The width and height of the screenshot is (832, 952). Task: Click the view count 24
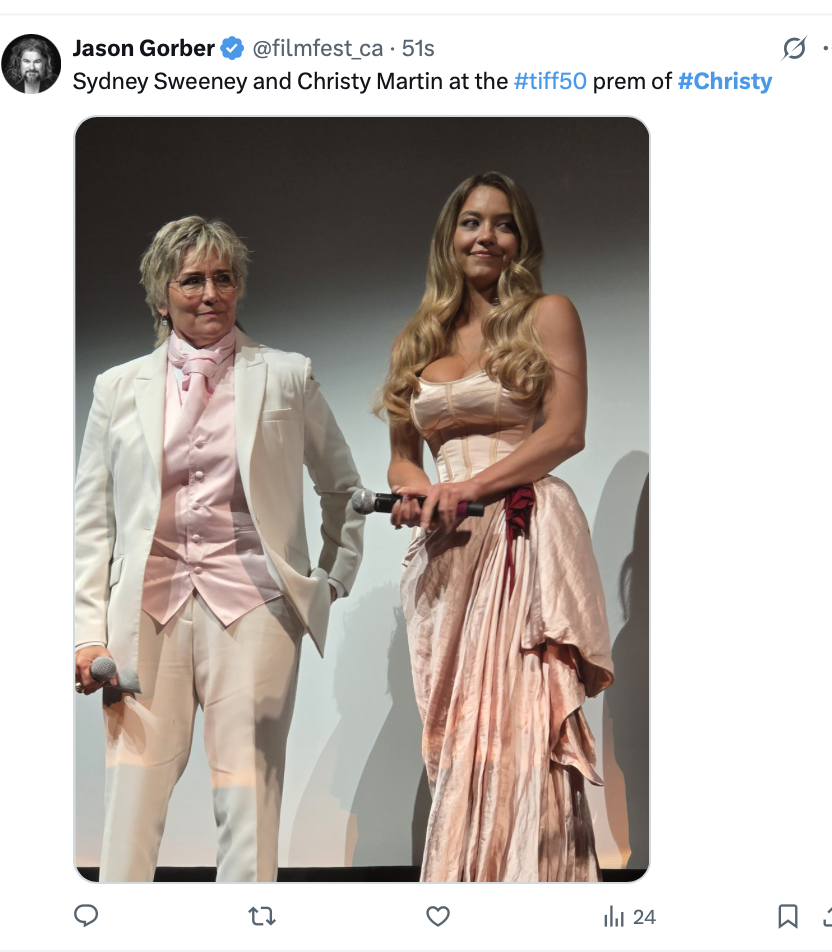[644, 917]
